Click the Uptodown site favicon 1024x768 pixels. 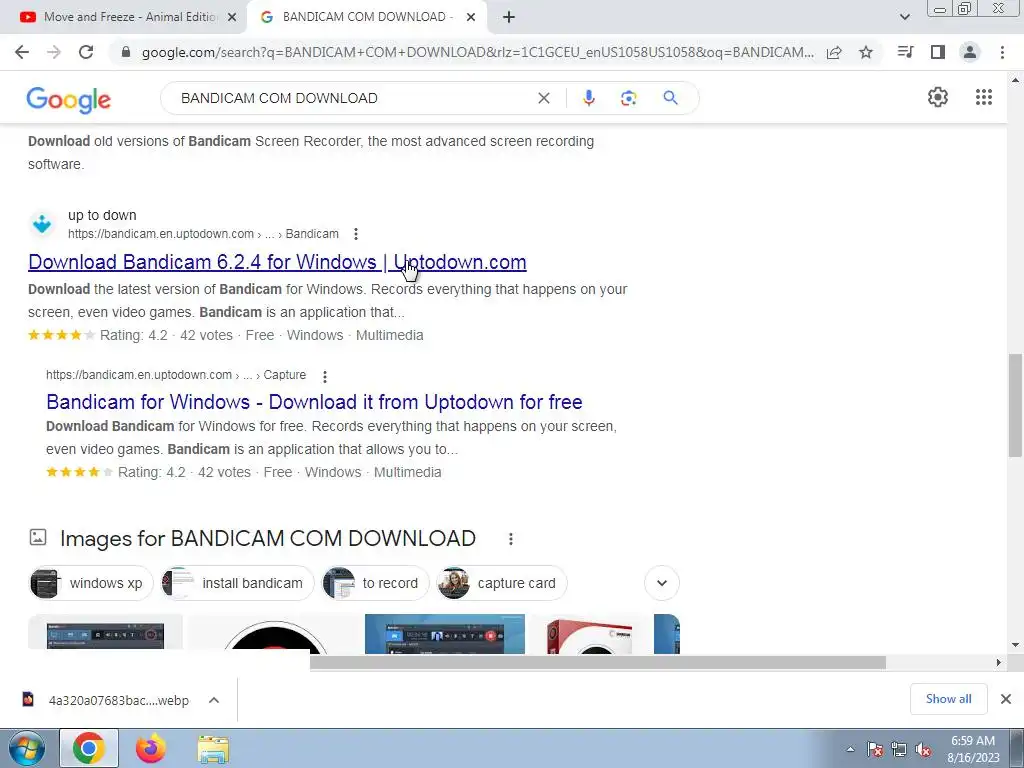(x=42, y=224)
